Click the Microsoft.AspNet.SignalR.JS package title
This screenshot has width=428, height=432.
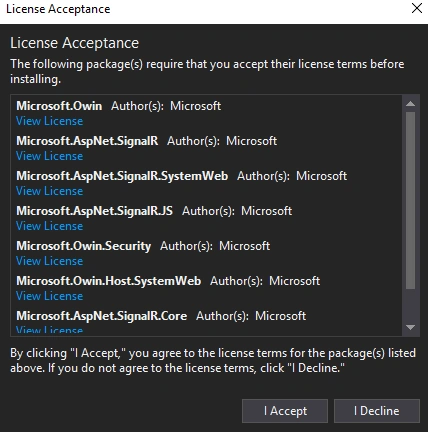pyautogui.click(x=94, y=211)
